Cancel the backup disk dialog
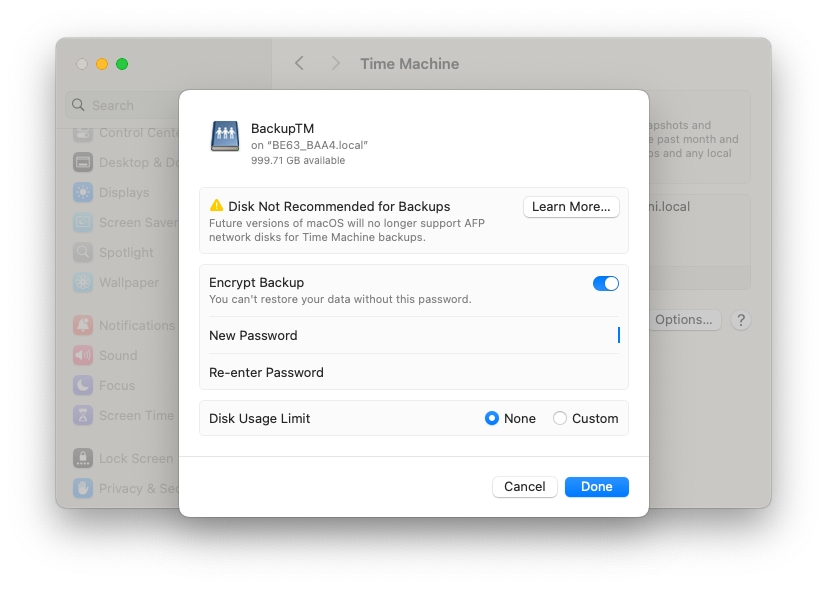Image resolution: width=827 pixels, height=591 pixels. point(525,487)
